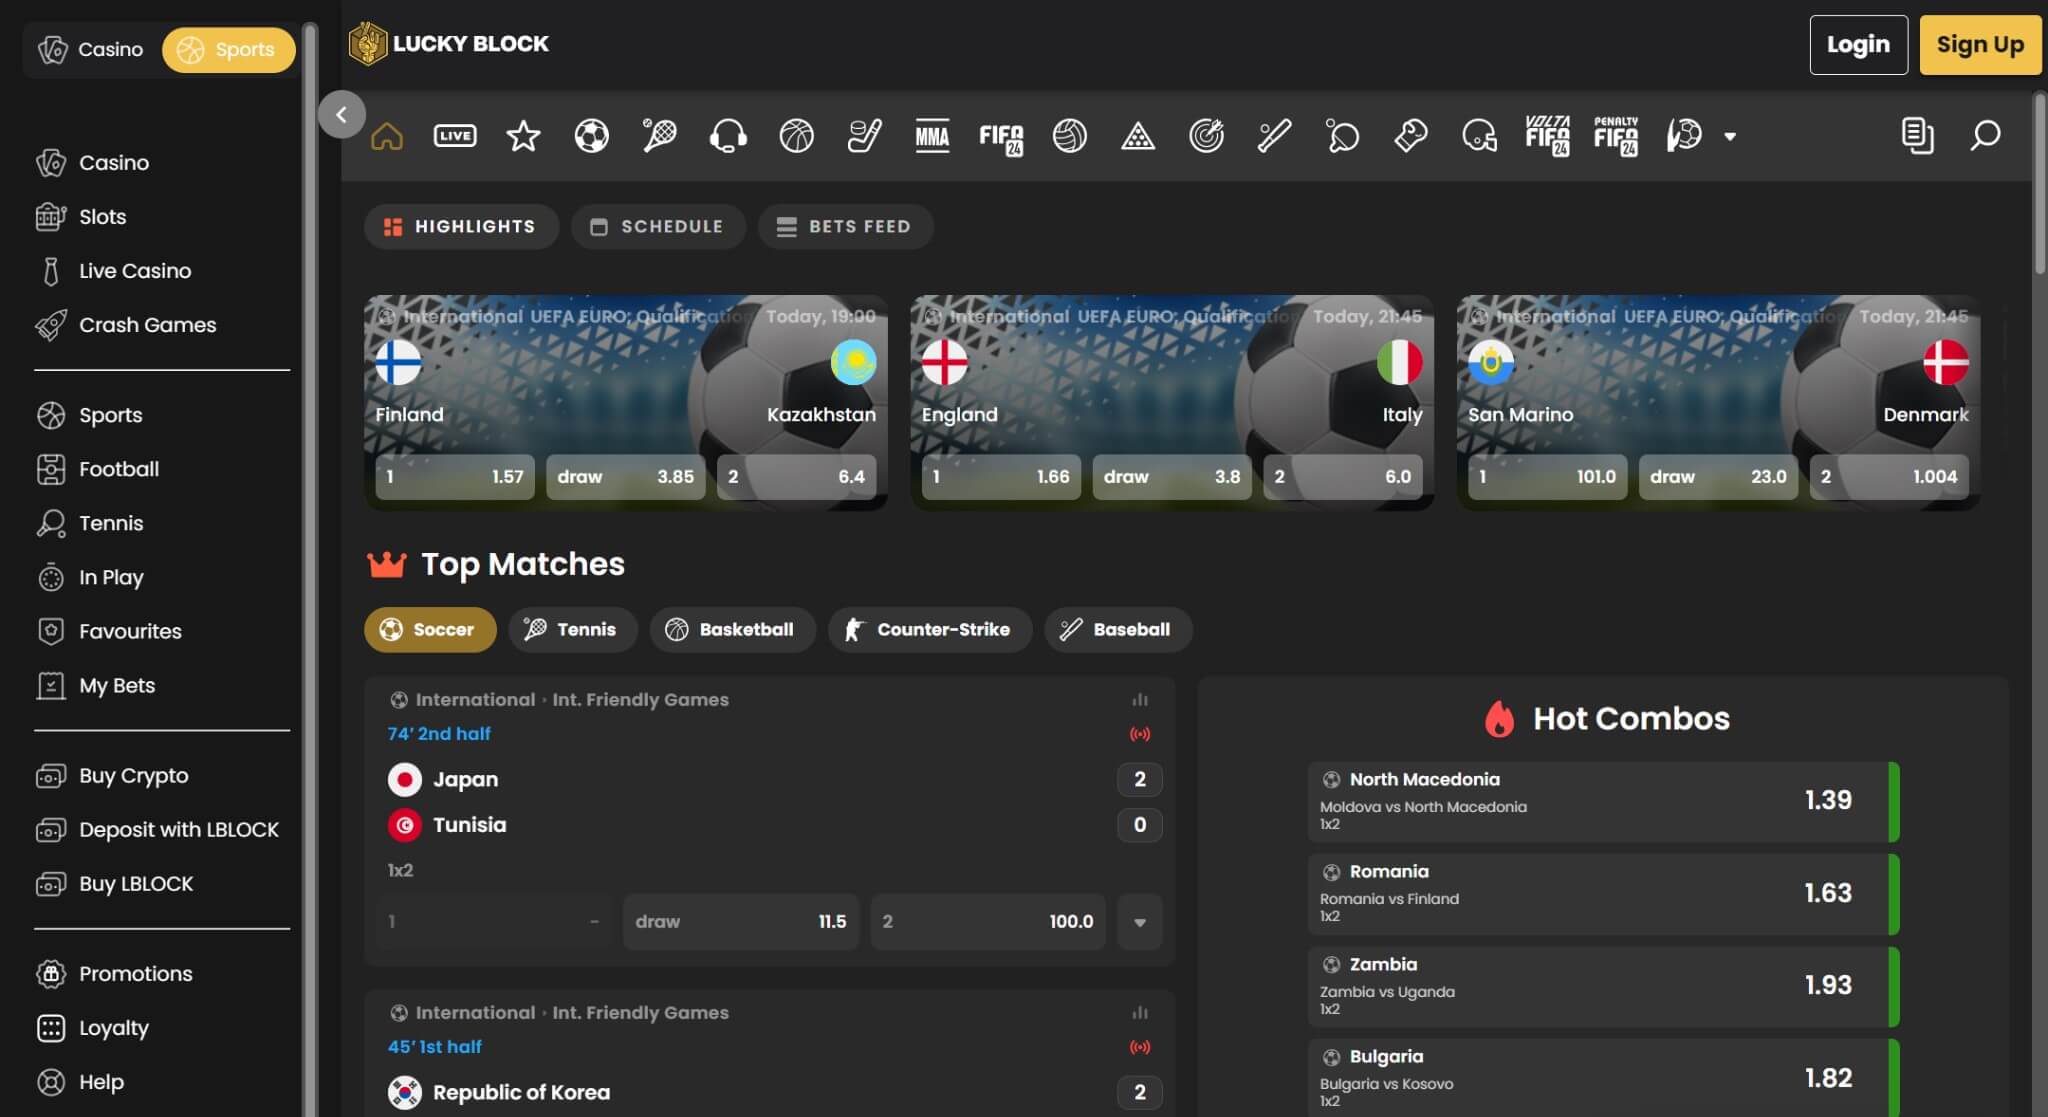Switch to Casino mode toggle
This screenshot has width=2048, height=1117.
(92, 49)
